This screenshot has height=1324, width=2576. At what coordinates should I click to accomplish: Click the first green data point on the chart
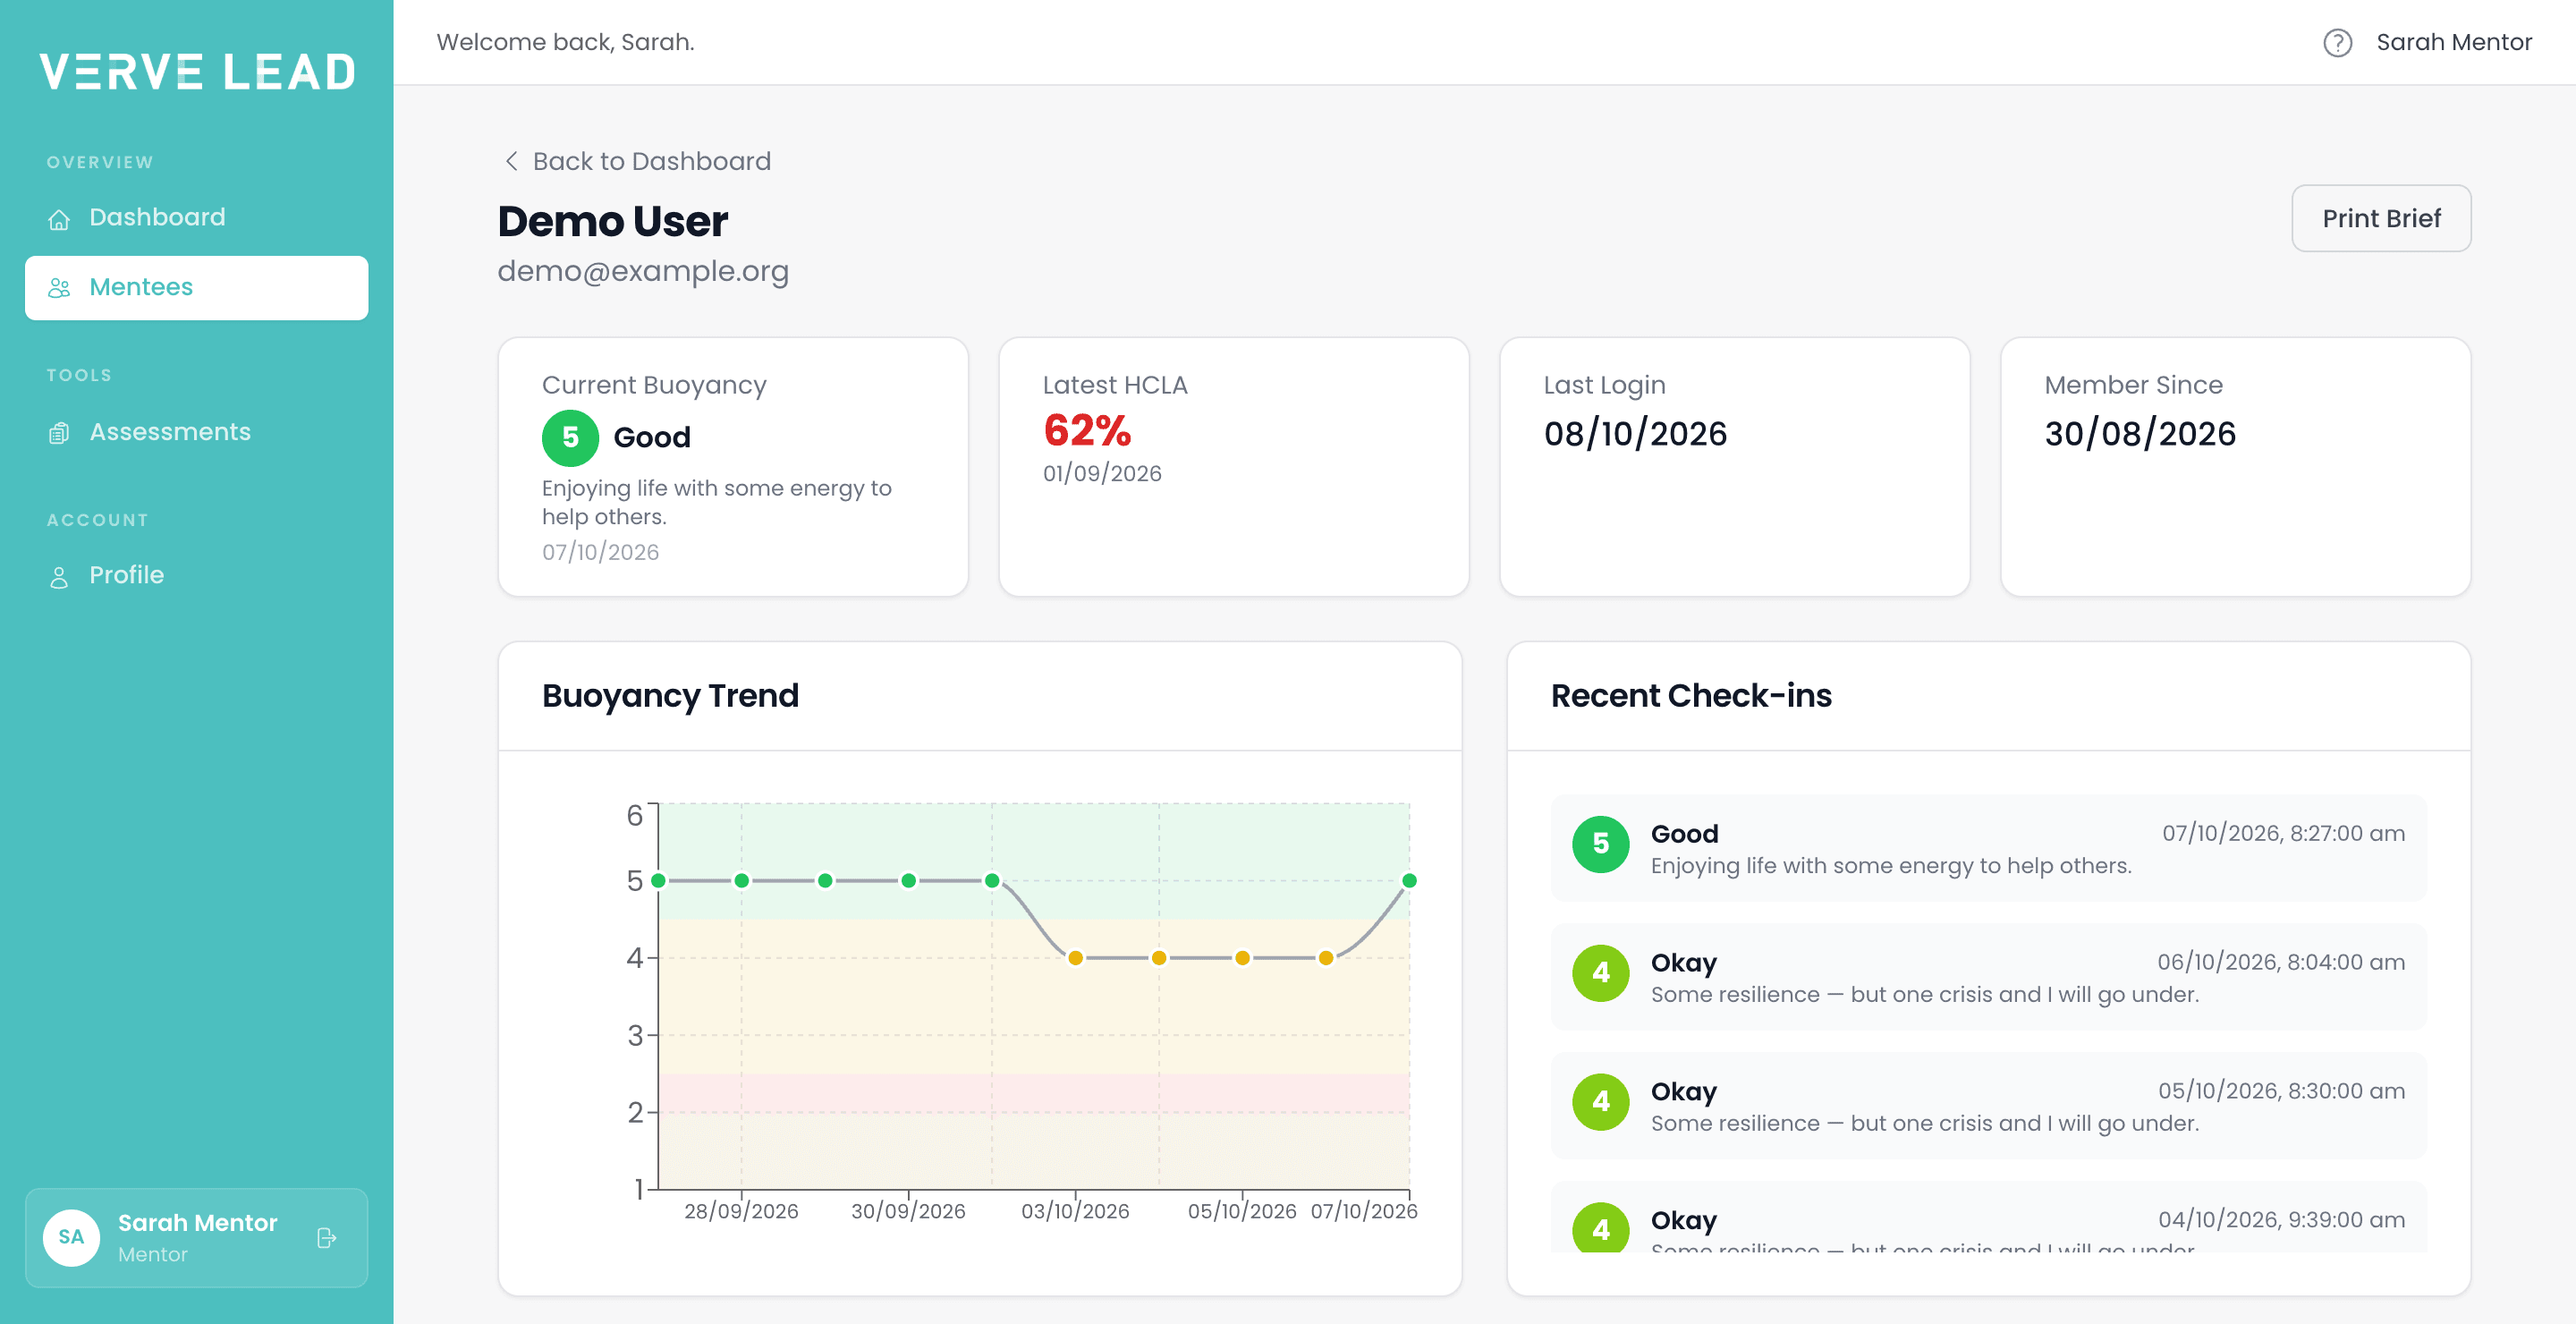click(658, 881)
